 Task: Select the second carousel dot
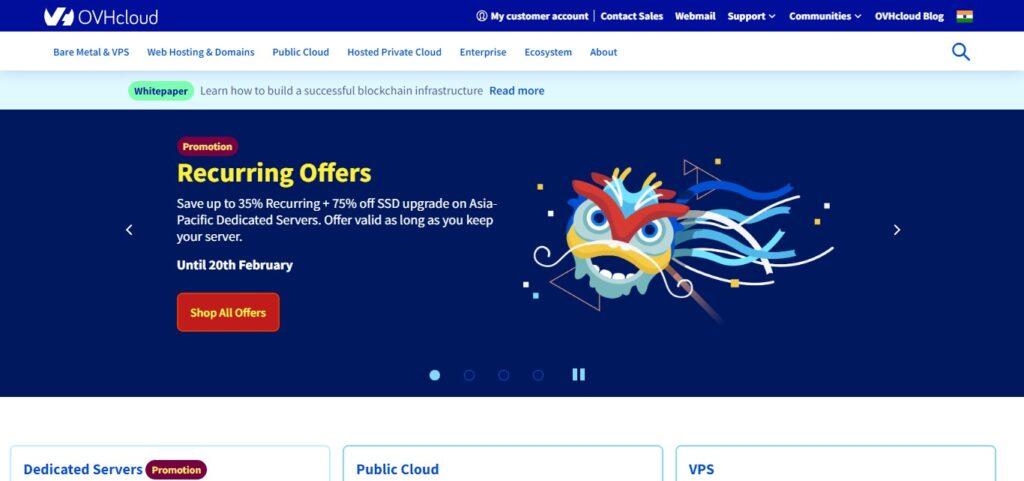pyautogui.click(x=469, y=375)
